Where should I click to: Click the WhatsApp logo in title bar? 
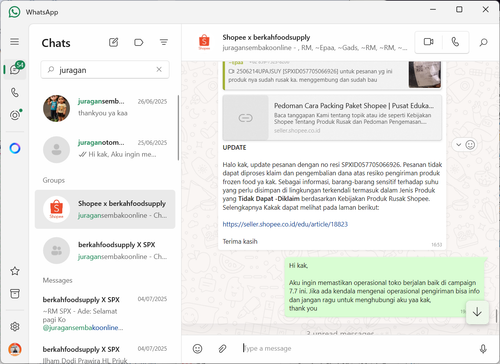14,12
